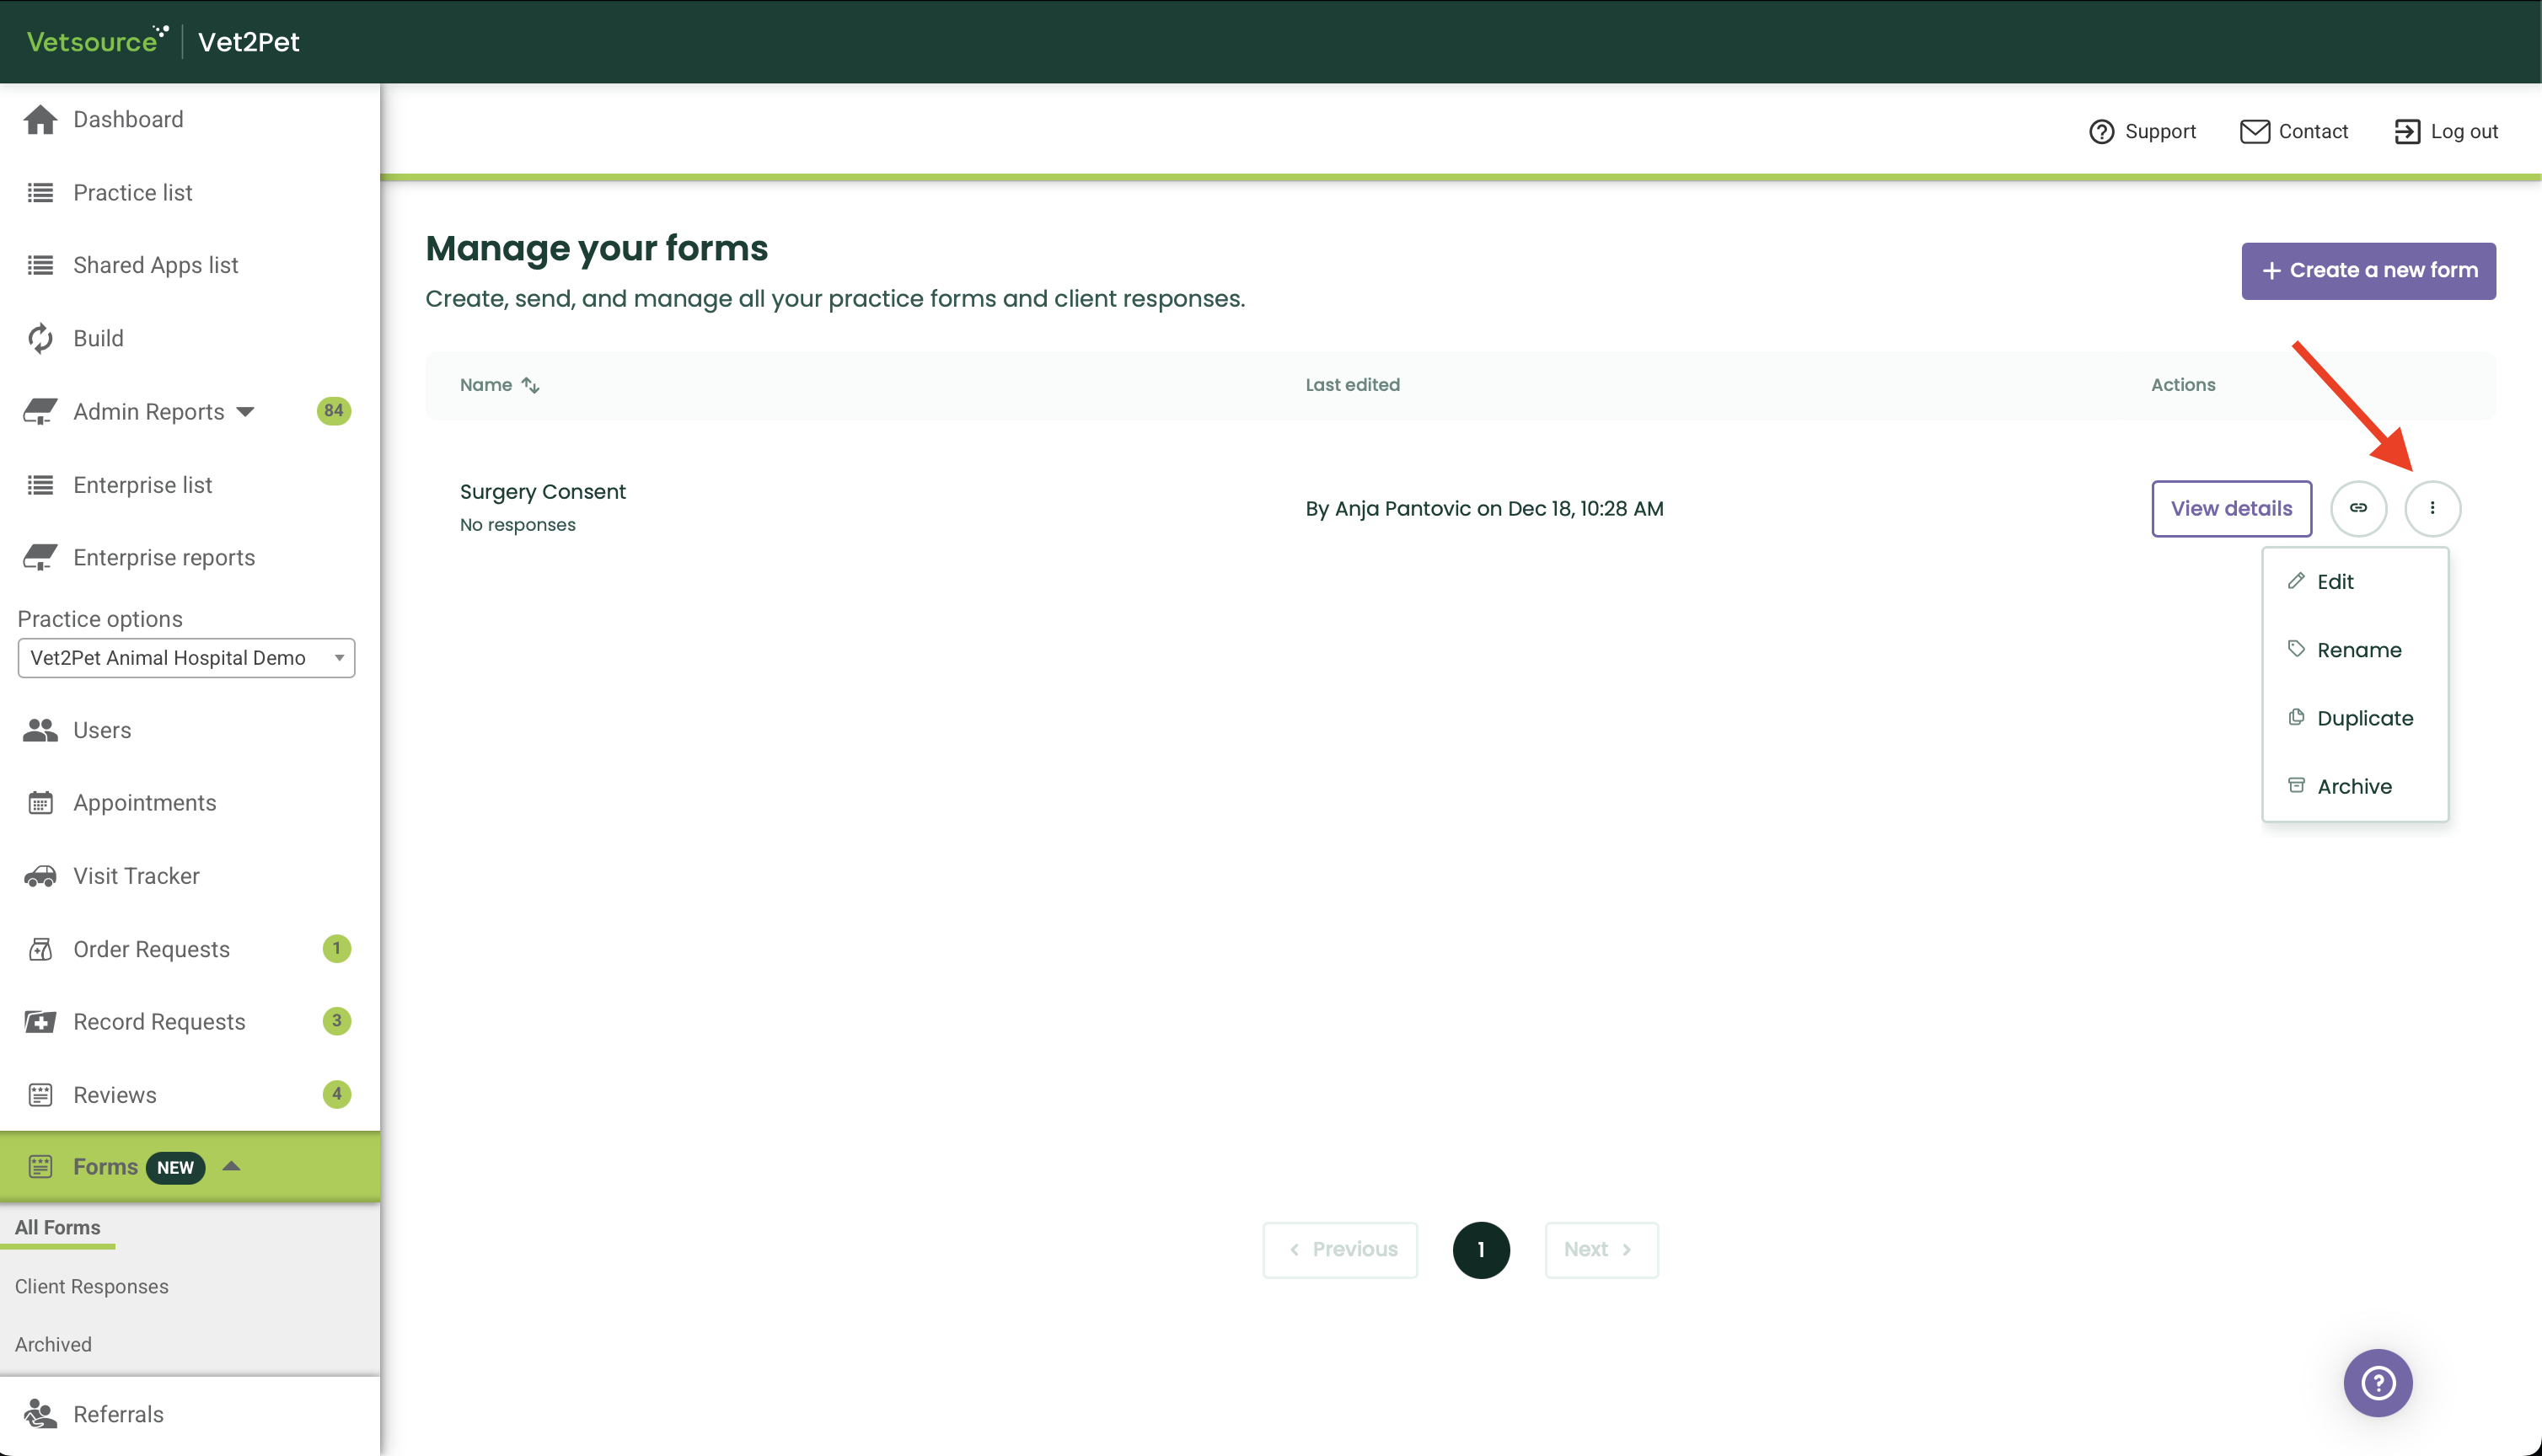Click the copy link icon for Surgery Consent

pos(2358,508)
